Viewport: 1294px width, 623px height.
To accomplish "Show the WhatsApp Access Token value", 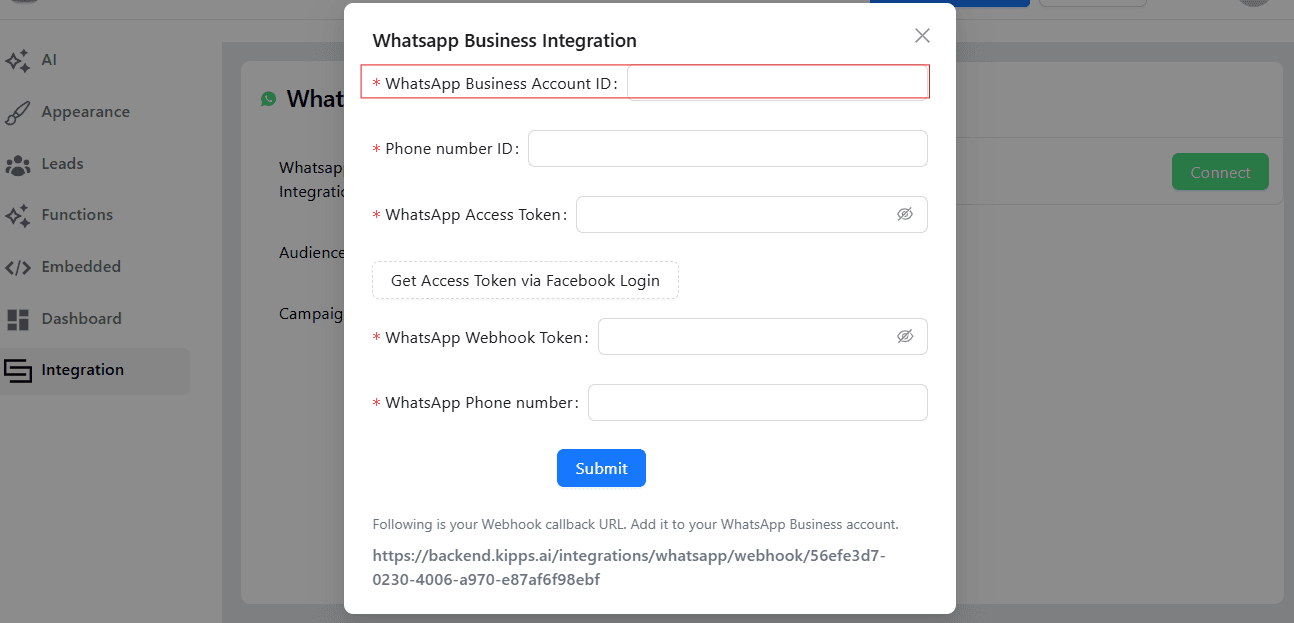I will (905, 214).
